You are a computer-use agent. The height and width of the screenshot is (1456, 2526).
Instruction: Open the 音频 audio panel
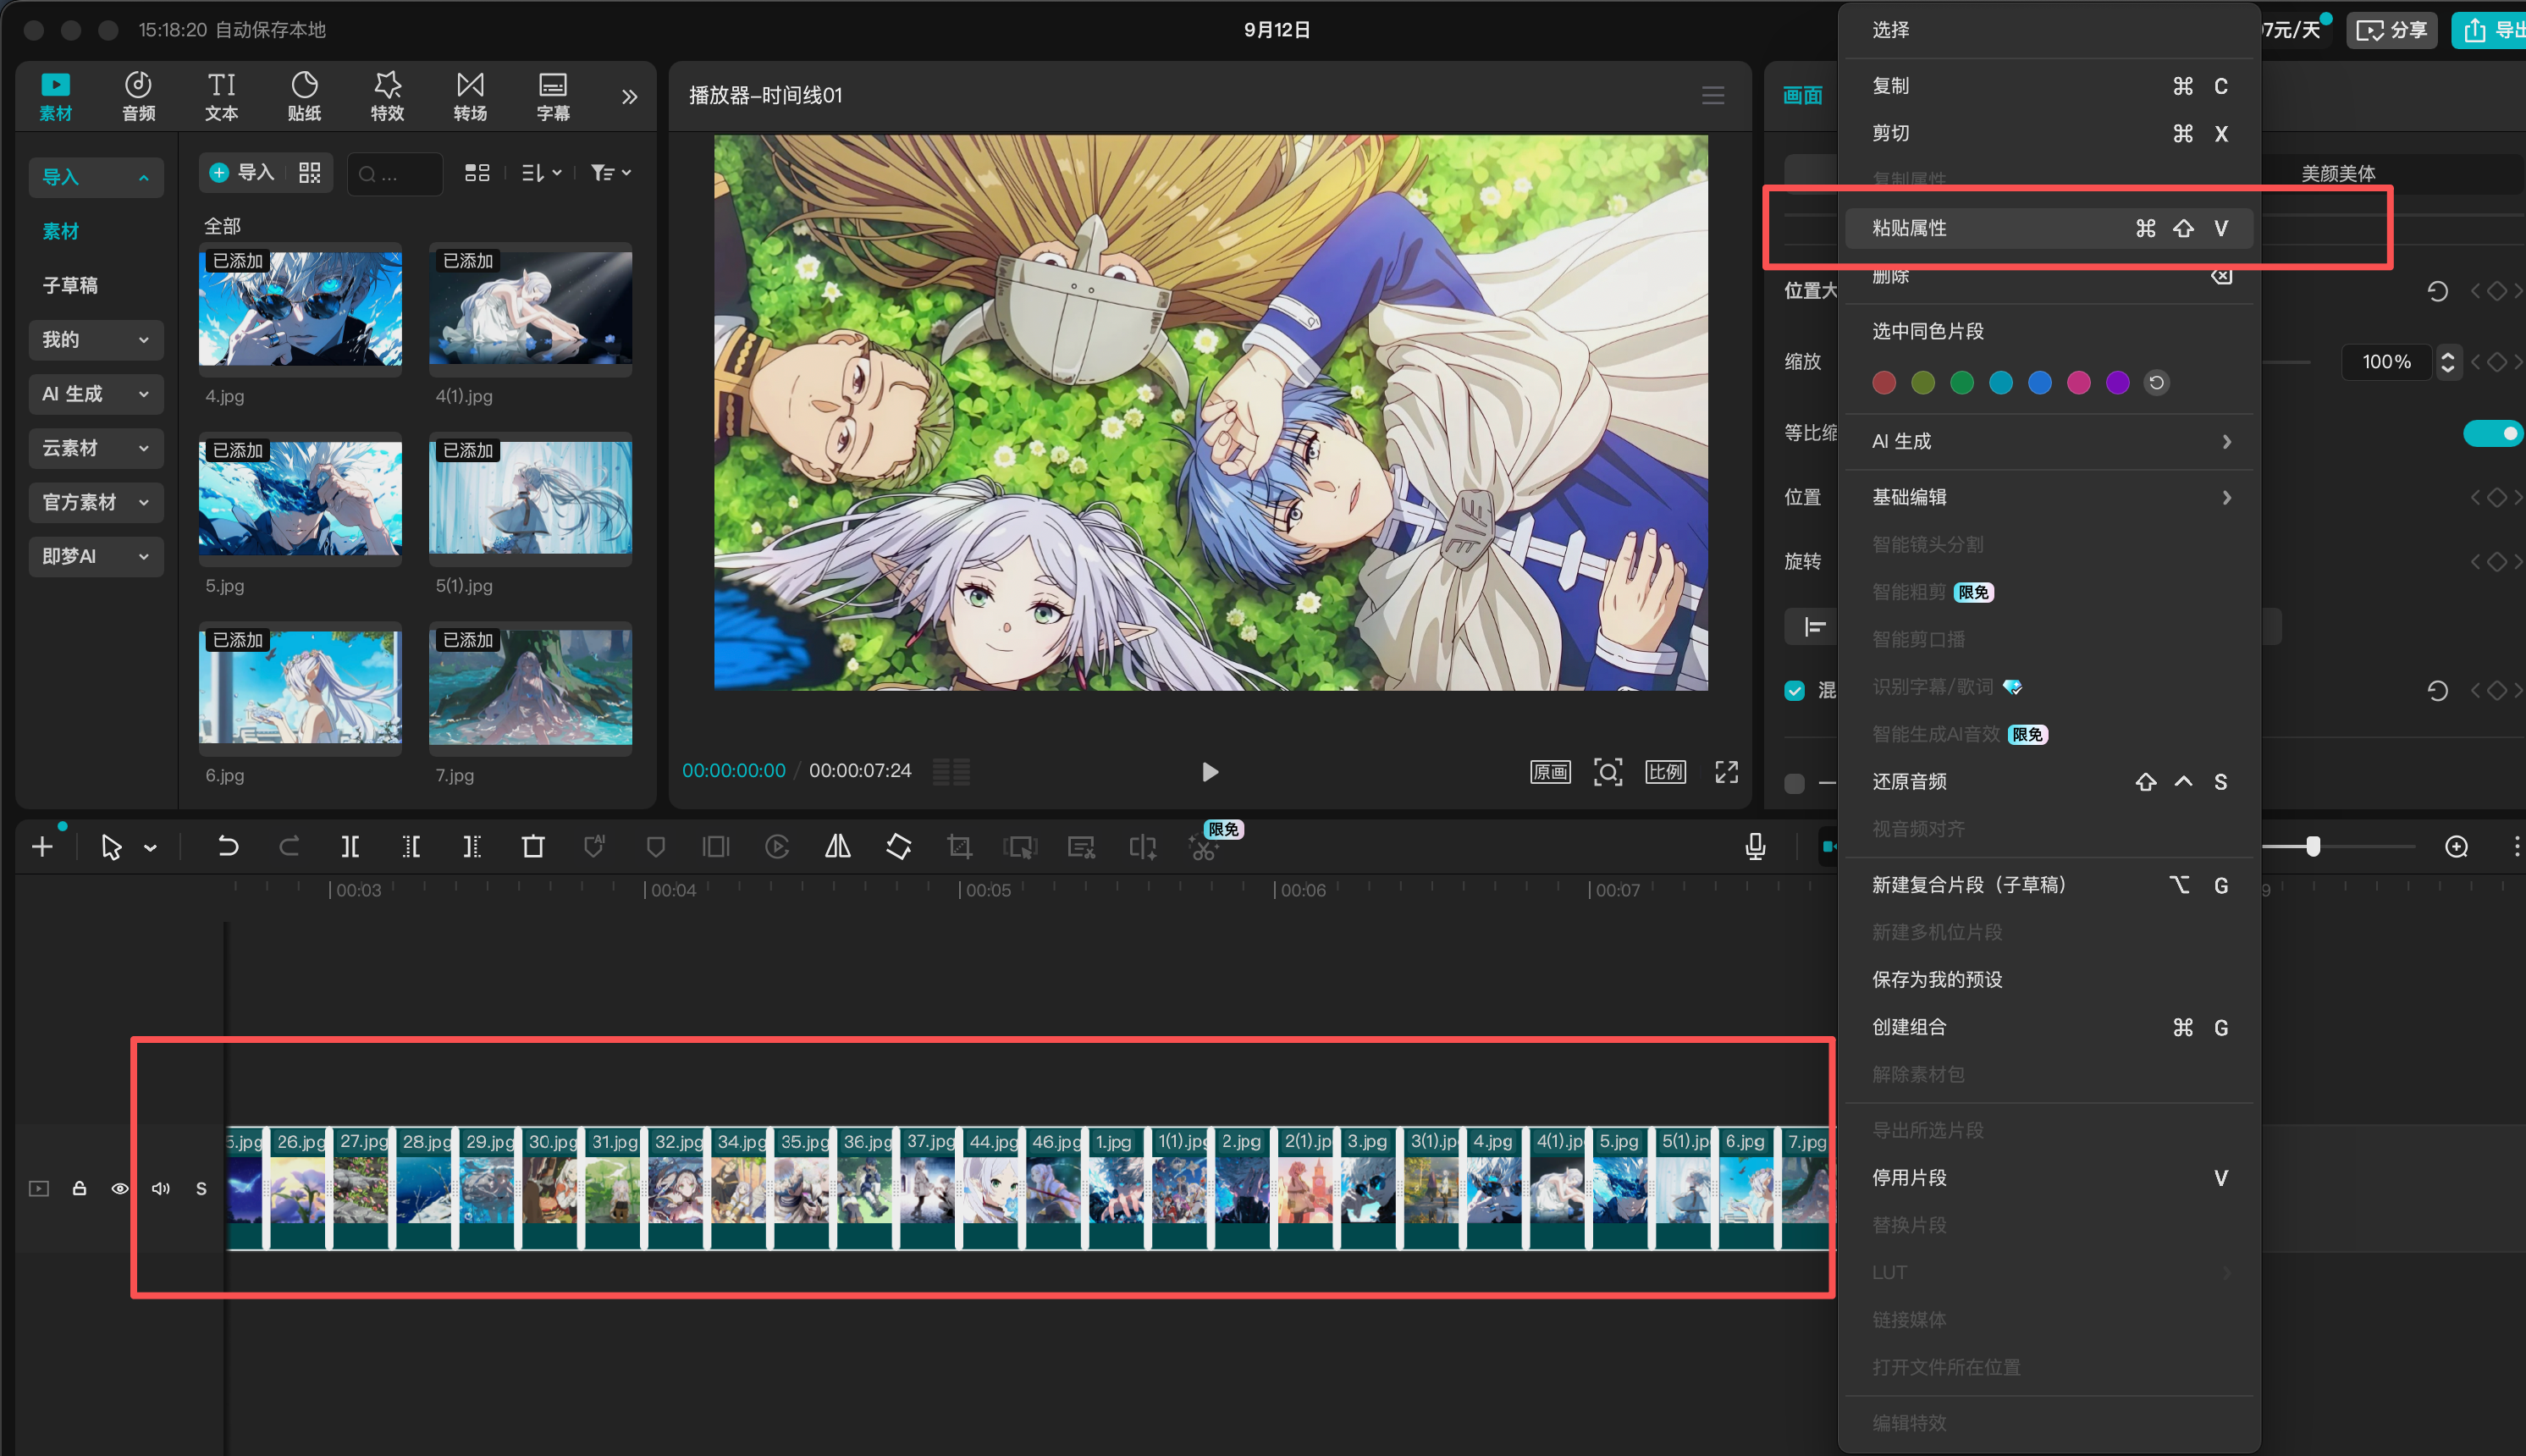pos(138,96)
